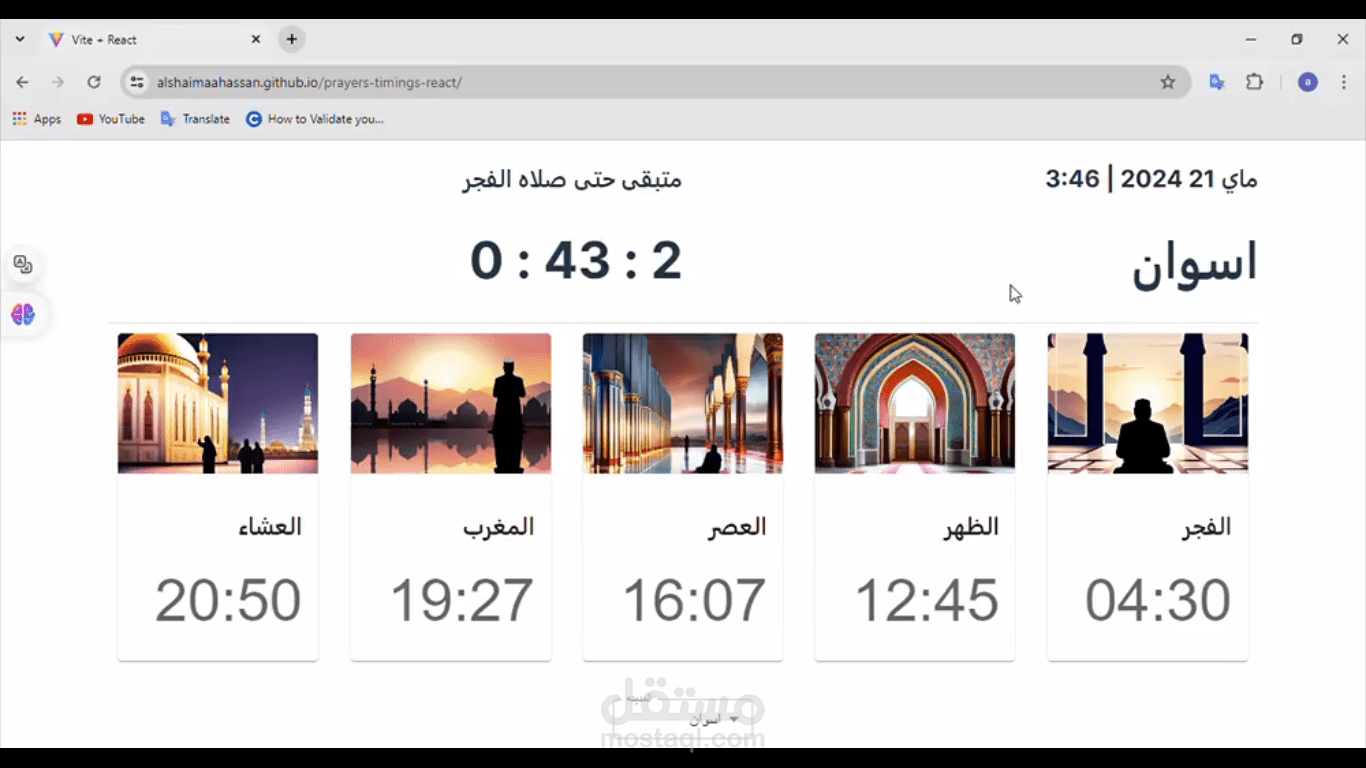Viewport: 1366px width, 768px height.
Task: Click the date text ماي 21 2024 | 3:46
Action: click(x=1151, y=180)
